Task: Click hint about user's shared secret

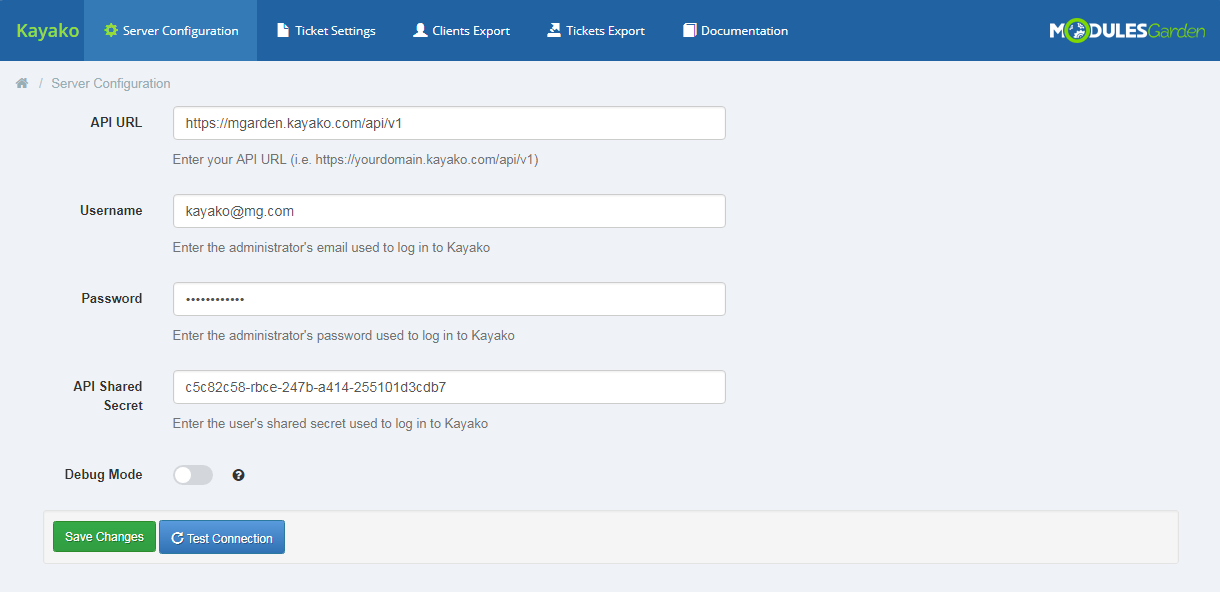Action: click(x=330, y=423)
